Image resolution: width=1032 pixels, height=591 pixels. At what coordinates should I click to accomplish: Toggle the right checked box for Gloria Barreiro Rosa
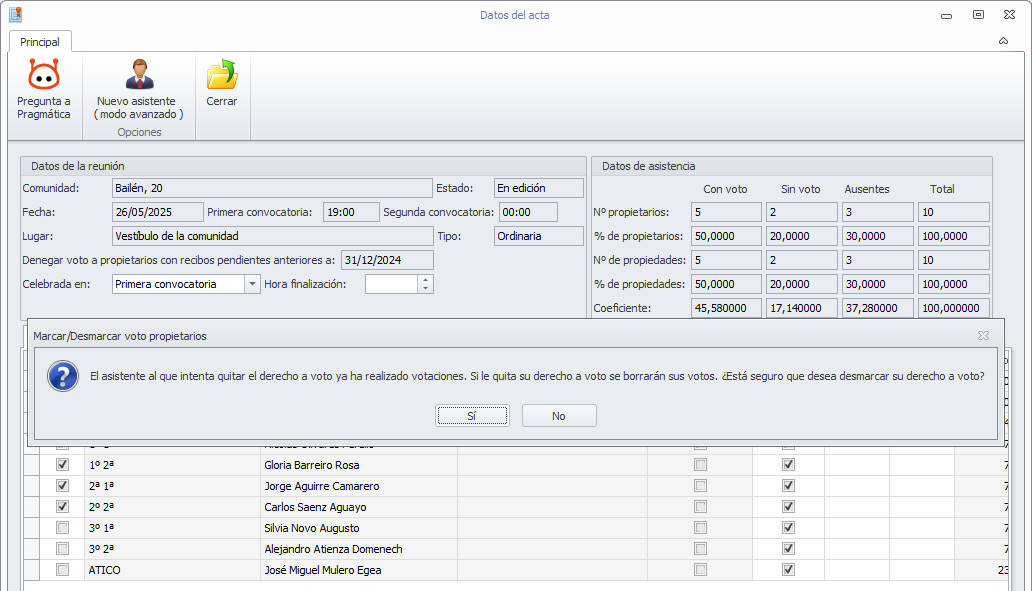pos(788,465)
